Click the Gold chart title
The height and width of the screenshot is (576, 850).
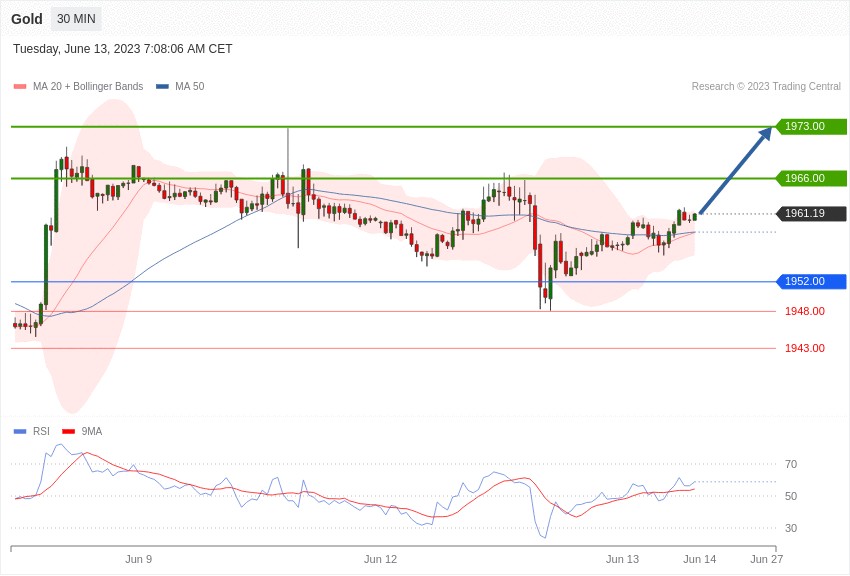27,19
